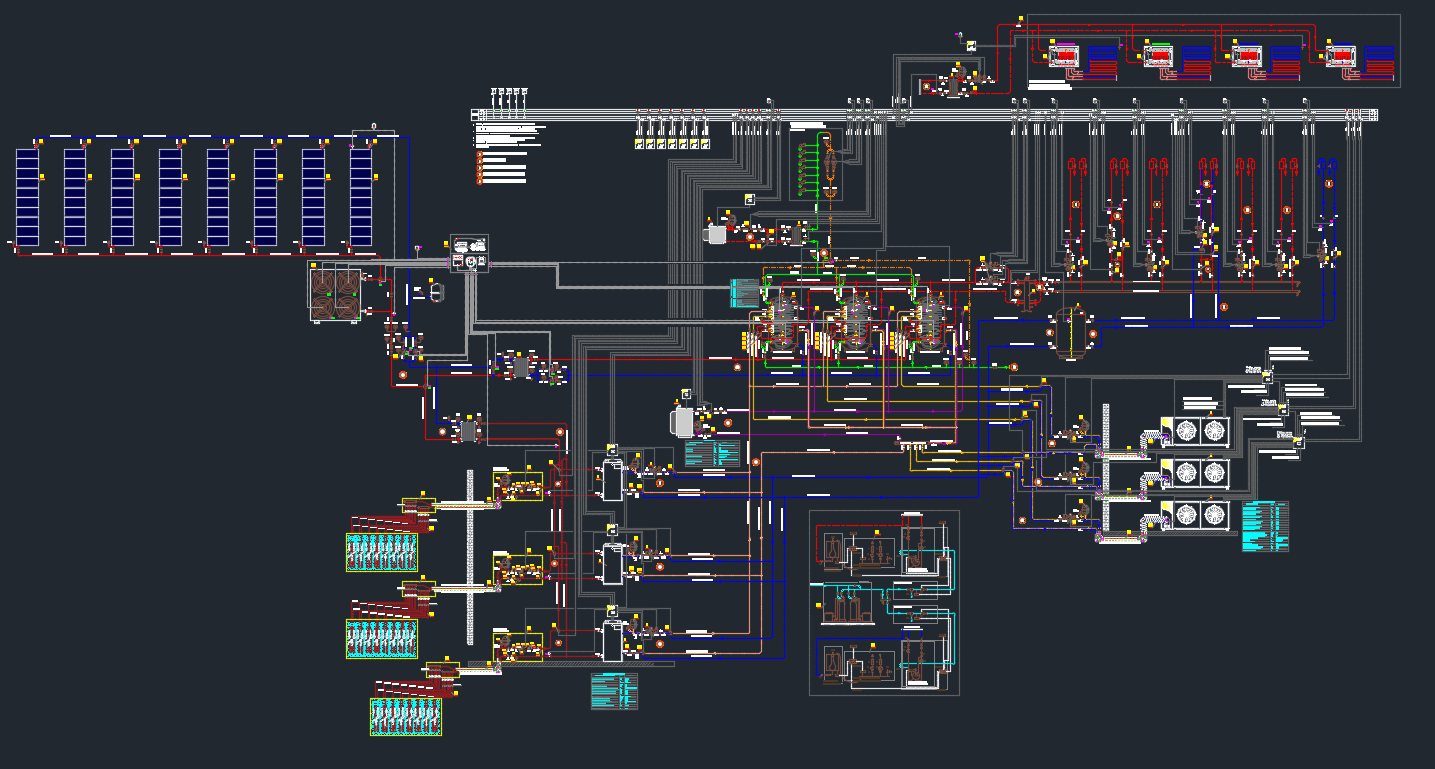Click the bottommost cyan manifold block at lower left

point(406,717)
